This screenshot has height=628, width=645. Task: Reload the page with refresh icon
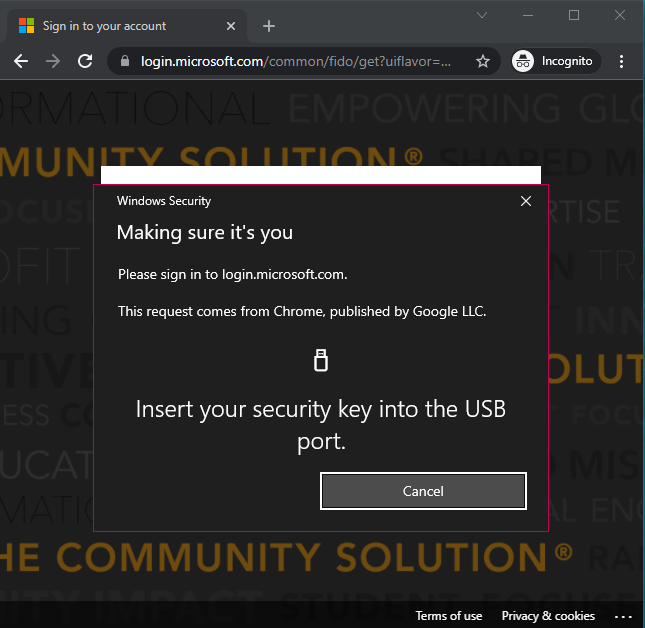[x=85, y=61]
